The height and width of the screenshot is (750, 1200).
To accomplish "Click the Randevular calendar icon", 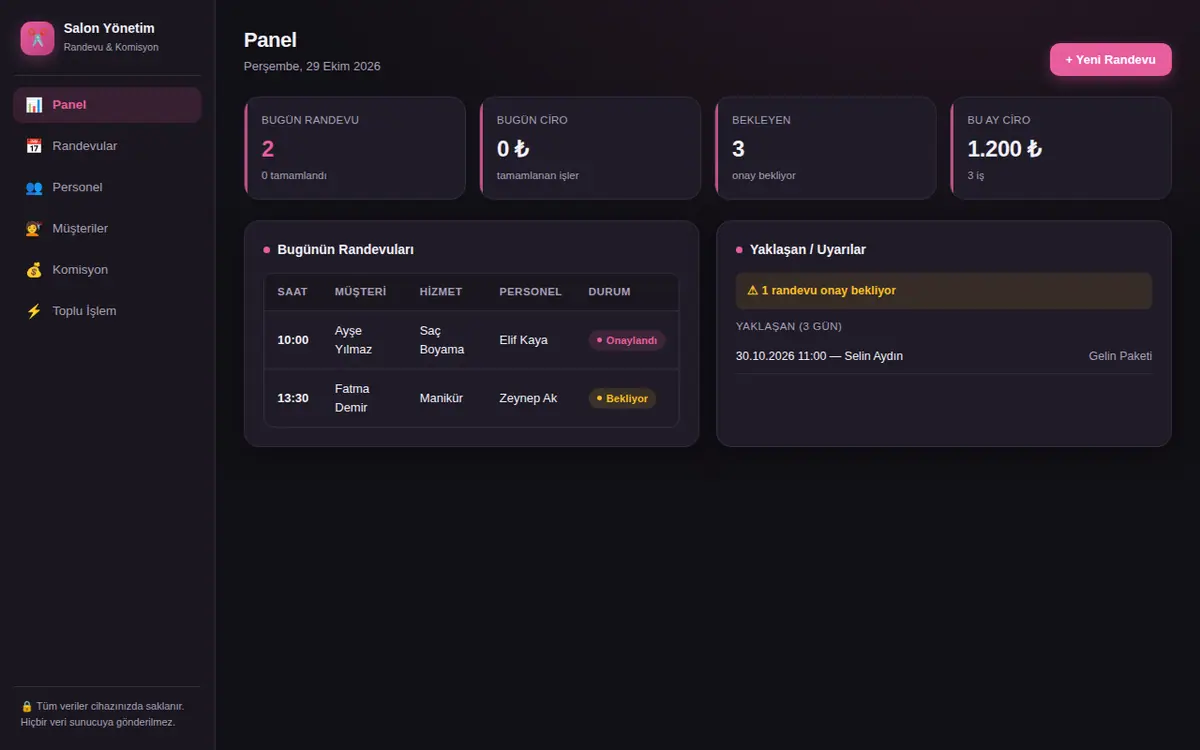I will click(34, 146).
